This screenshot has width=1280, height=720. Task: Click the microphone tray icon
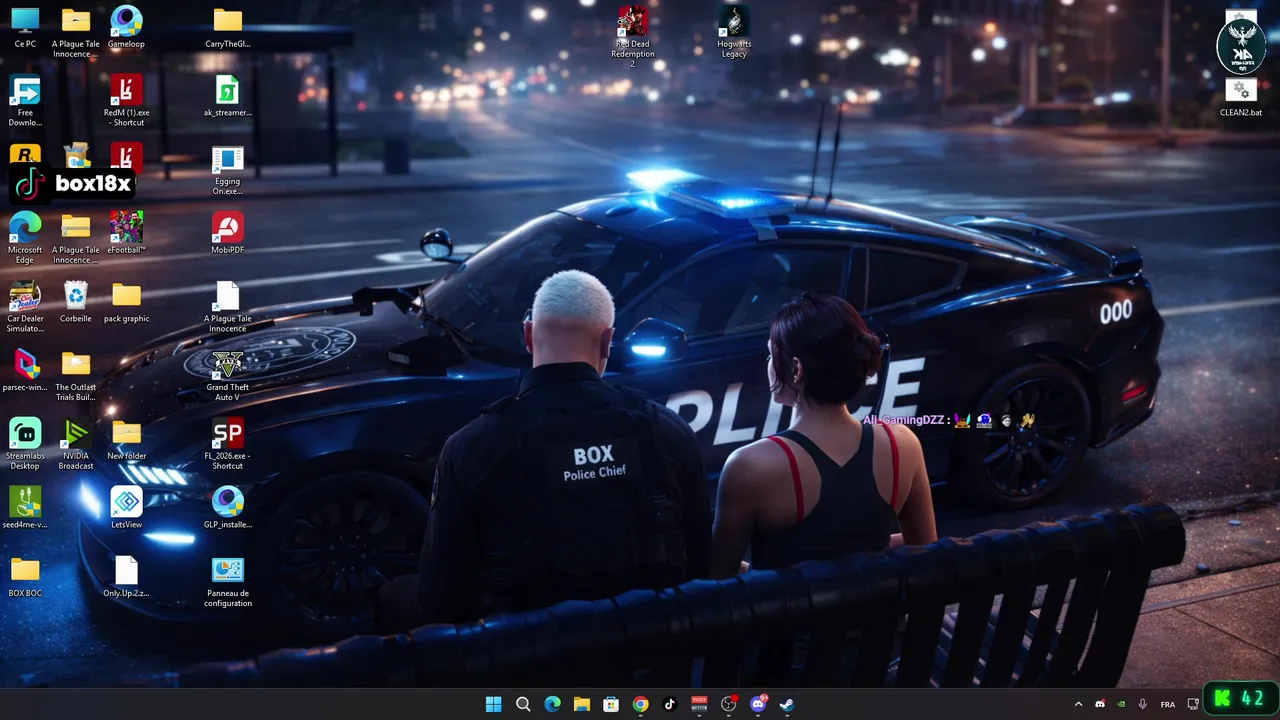click(1142, 704)
